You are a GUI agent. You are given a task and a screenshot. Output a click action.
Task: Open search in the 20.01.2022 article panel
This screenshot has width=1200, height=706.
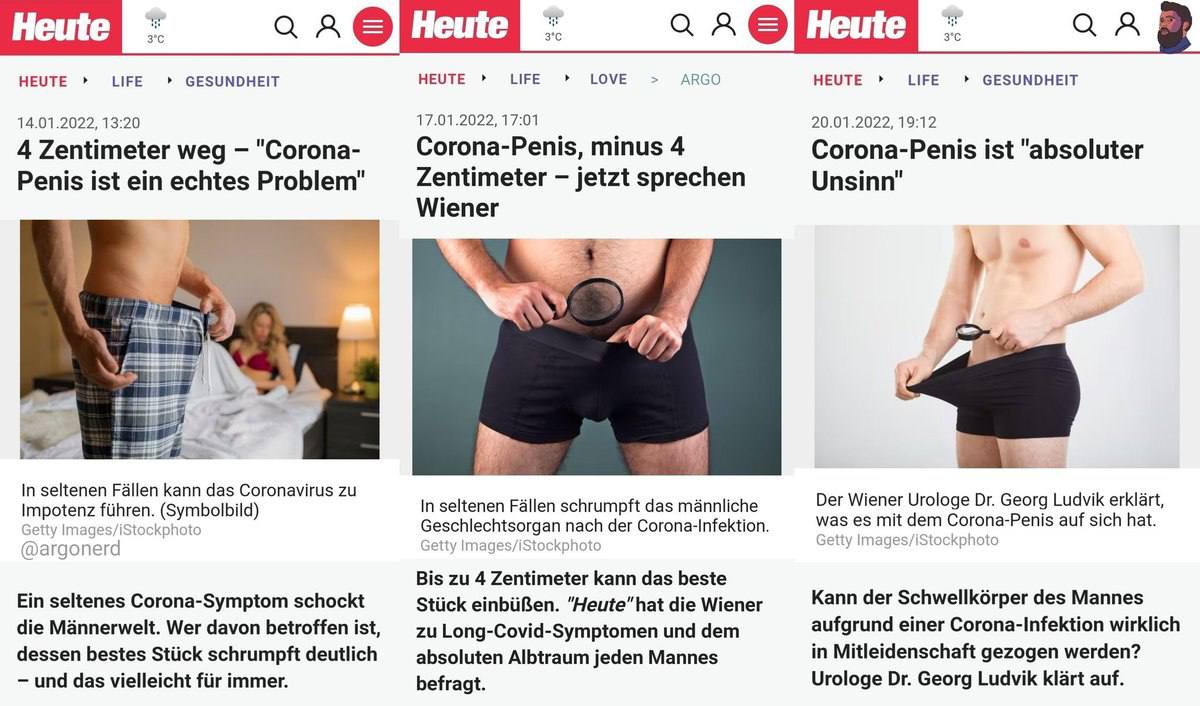[x=1084, y=24]
